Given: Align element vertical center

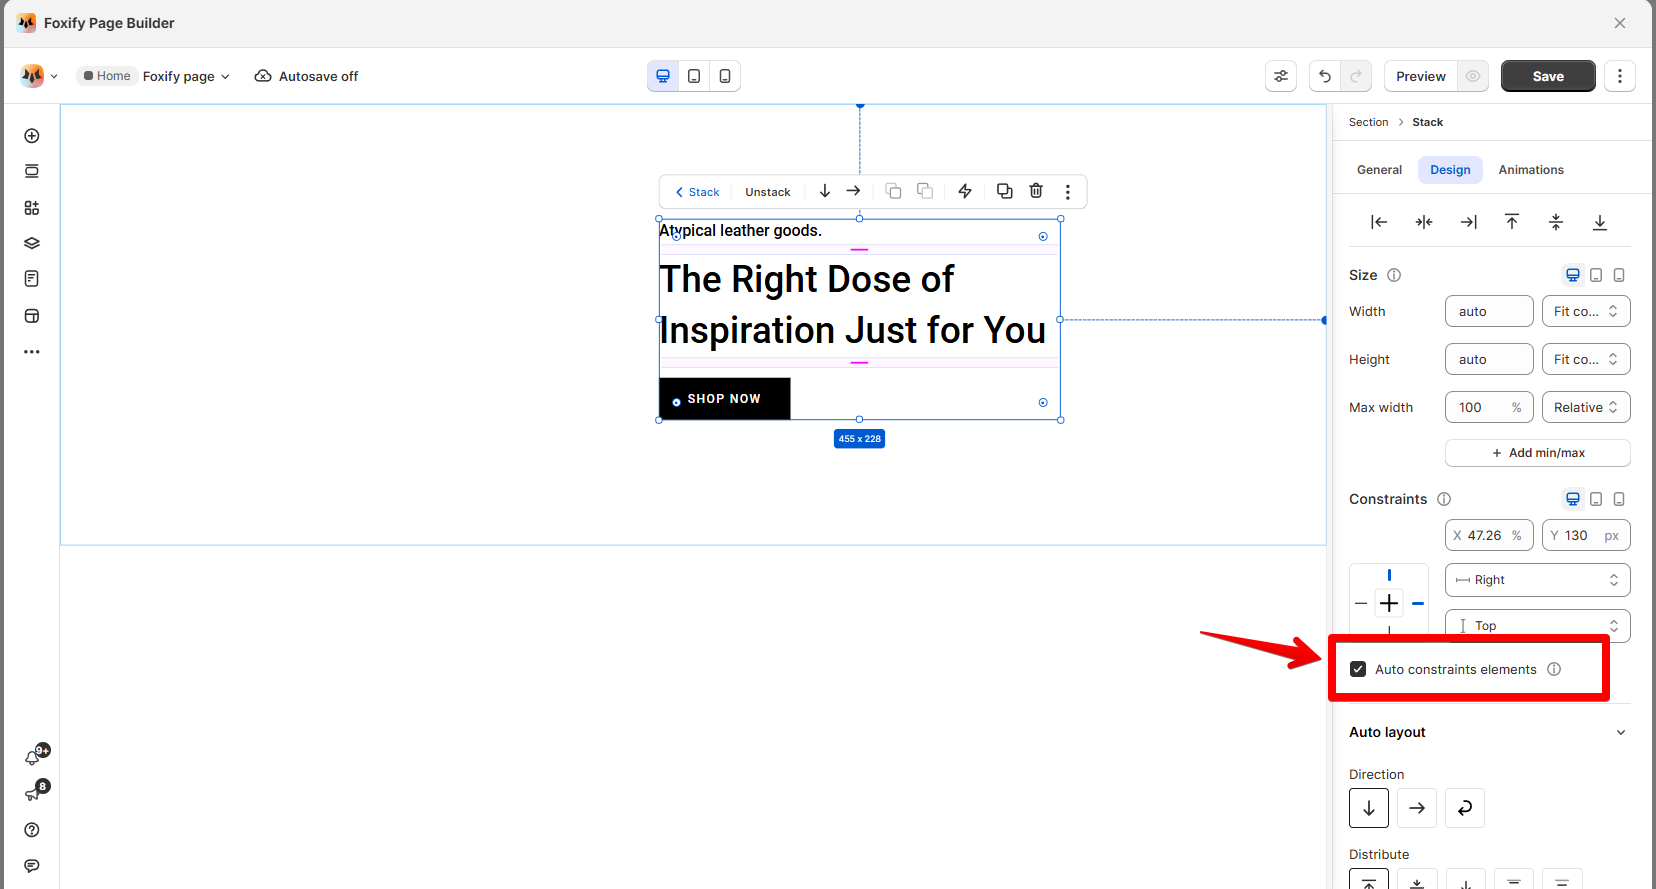Looking at the screenshot, I should [x=1556, y=222].
